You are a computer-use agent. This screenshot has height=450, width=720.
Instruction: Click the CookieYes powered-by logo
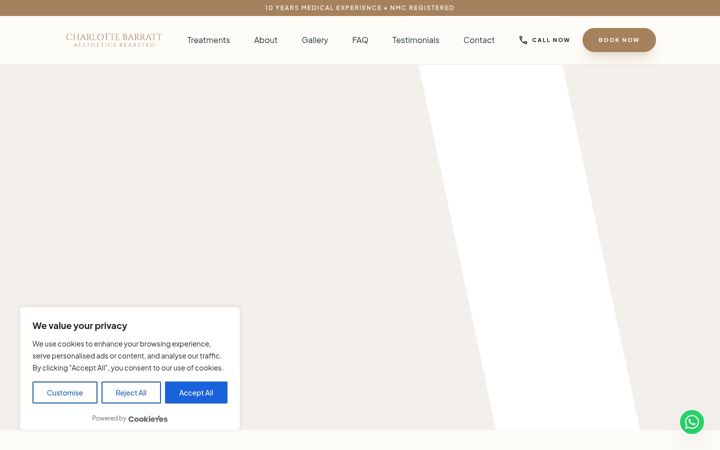[148, 419]
